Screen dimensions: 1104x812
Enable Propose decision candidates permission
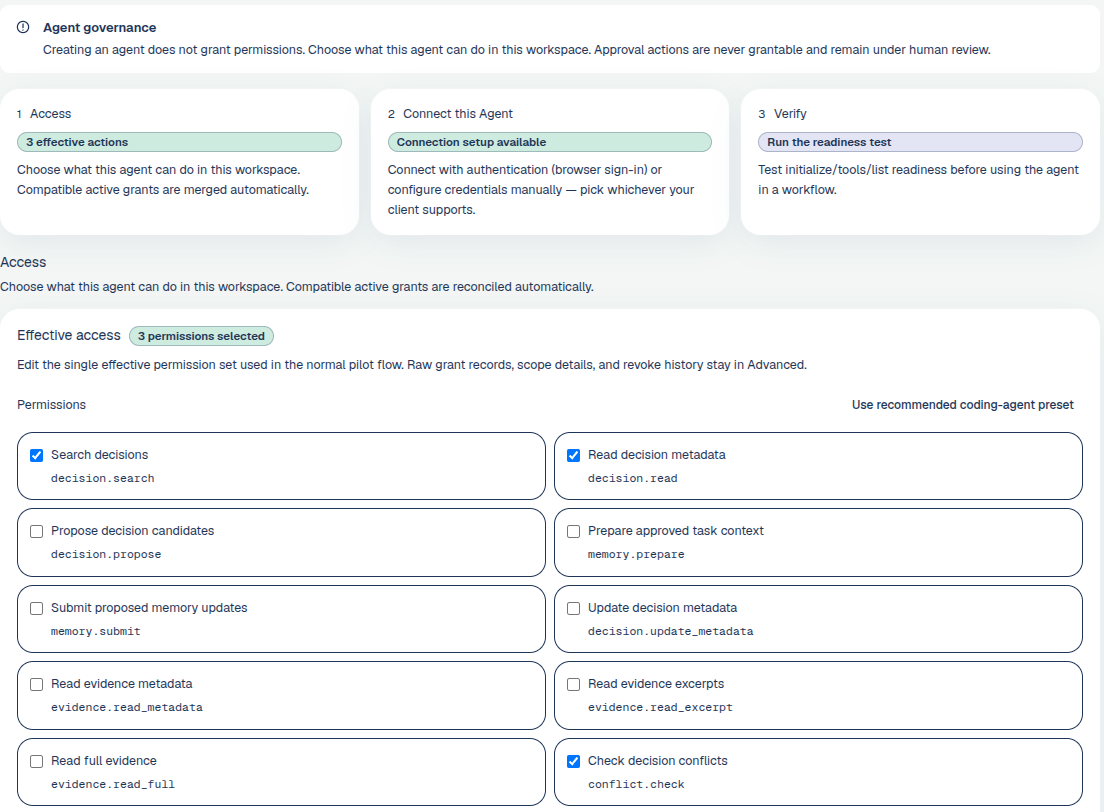tap(37, 532)
